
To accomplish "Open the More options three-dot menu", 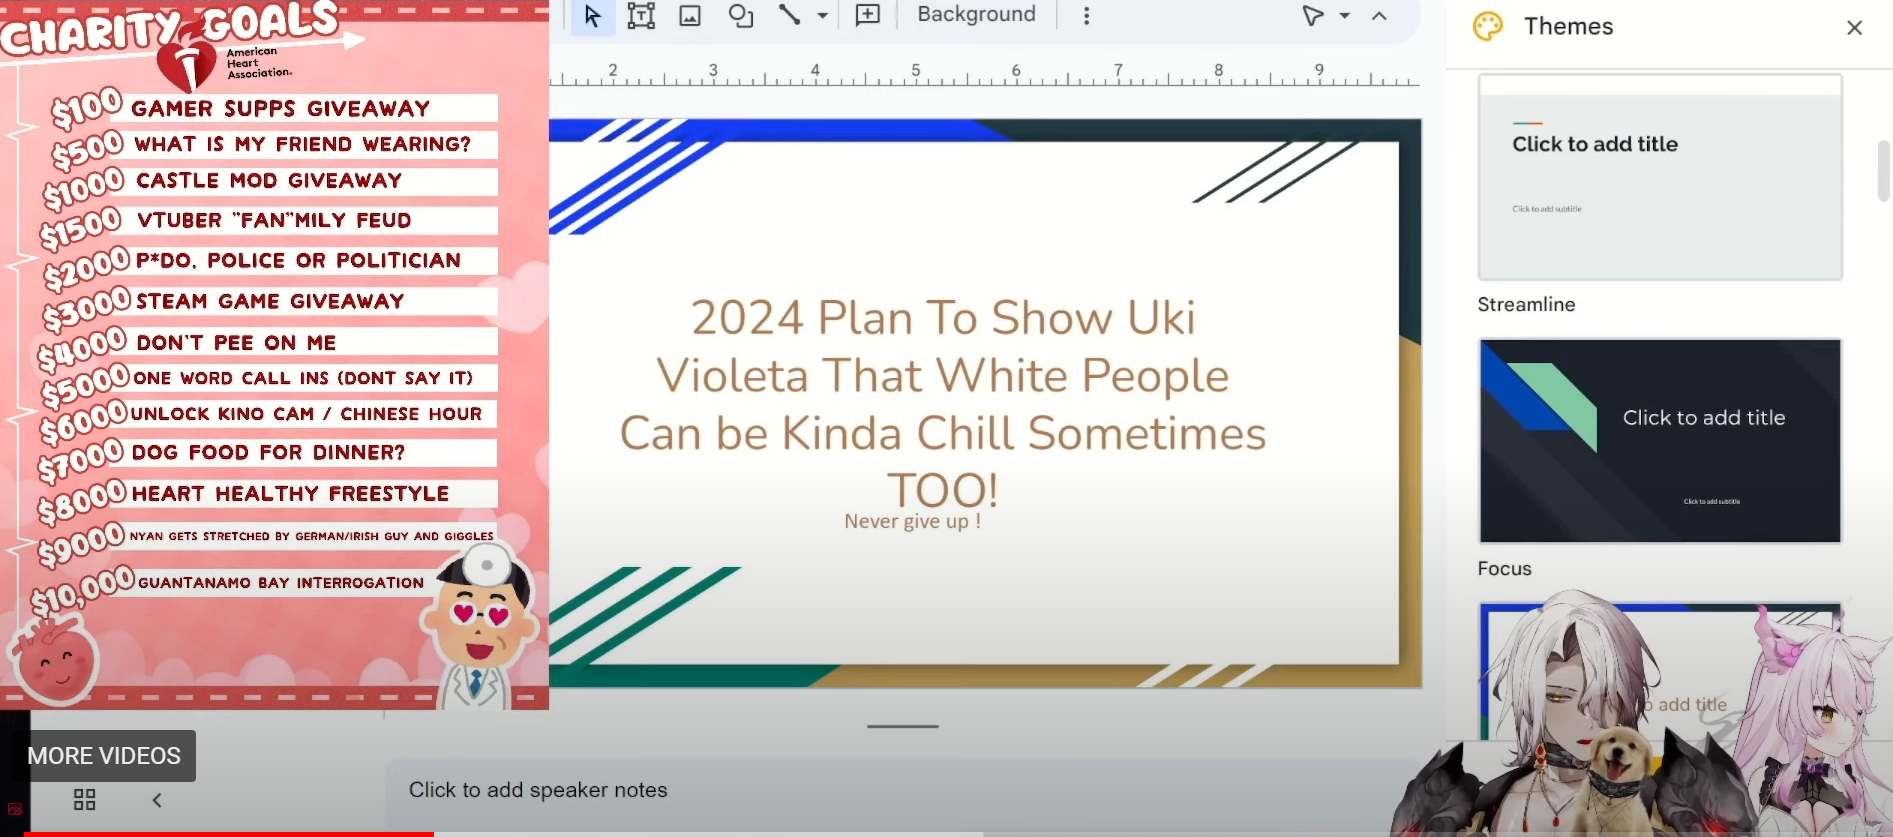I will tap(1086, 15).
